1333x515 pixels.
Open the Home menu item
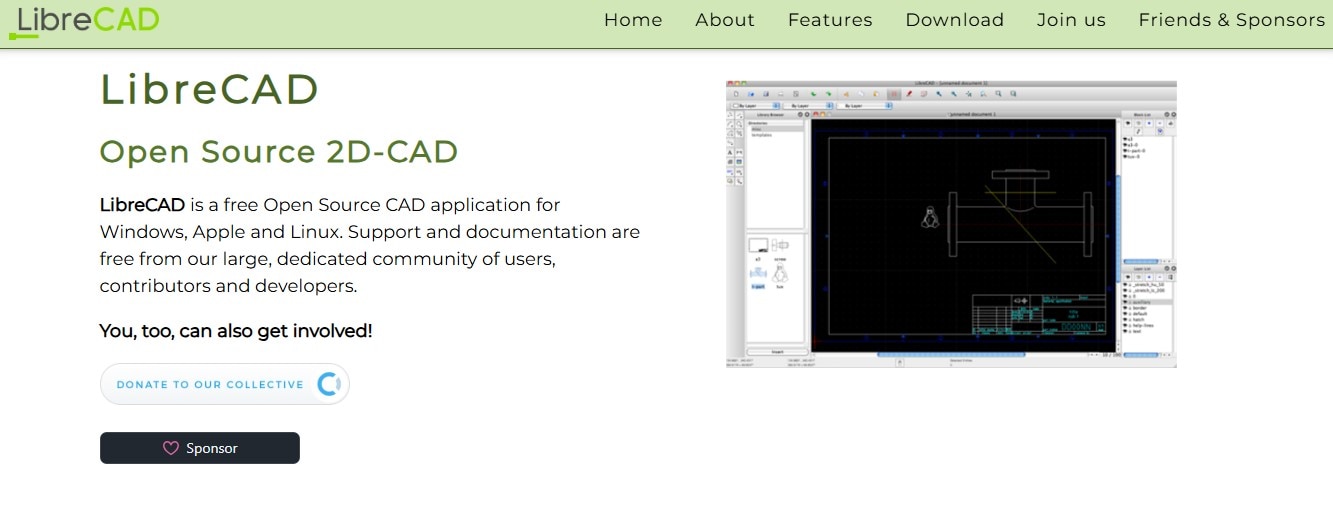coord(633,20)
